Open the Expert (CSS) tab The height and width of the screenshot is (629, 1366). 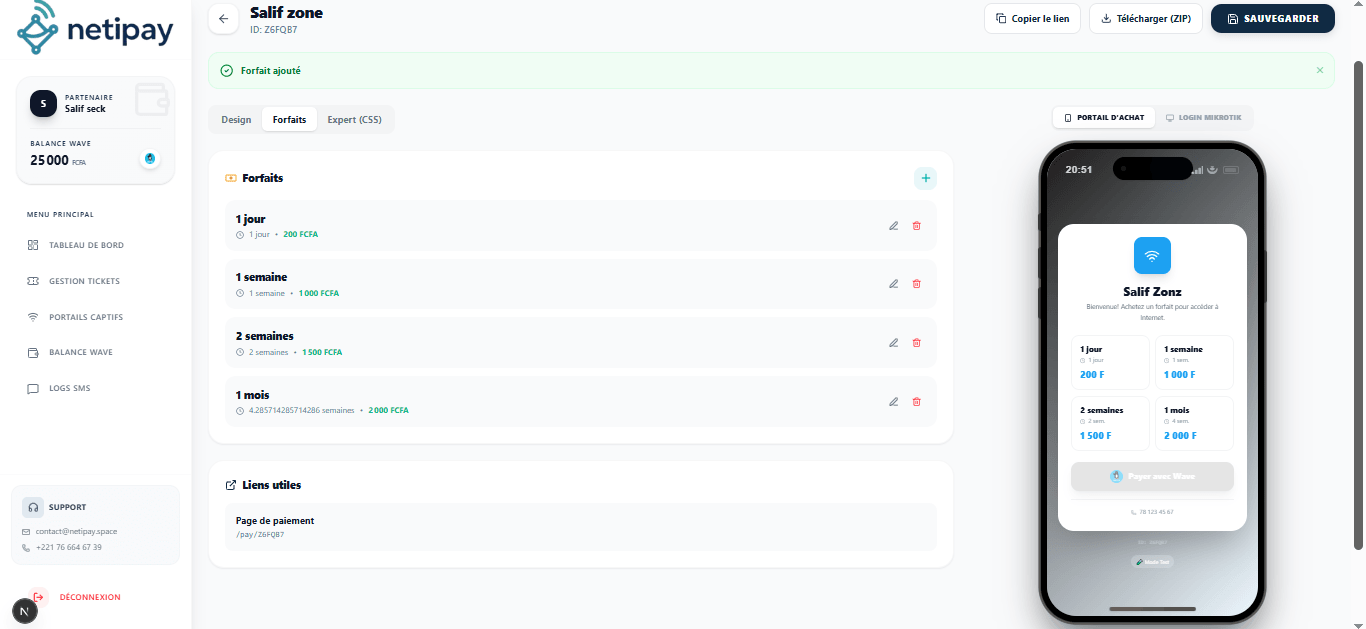(355, 119)
